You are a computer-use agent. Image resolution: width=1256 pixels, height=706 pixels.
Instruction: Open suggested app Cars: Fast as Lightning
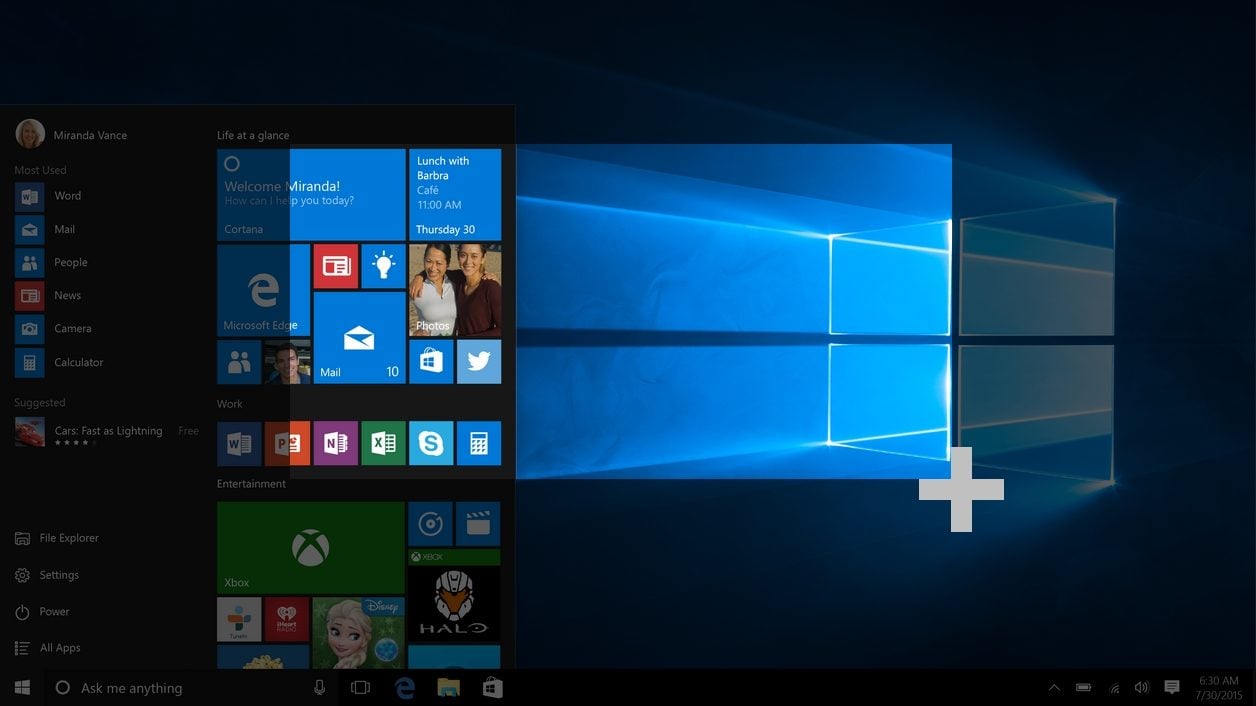tap(106, 432)
